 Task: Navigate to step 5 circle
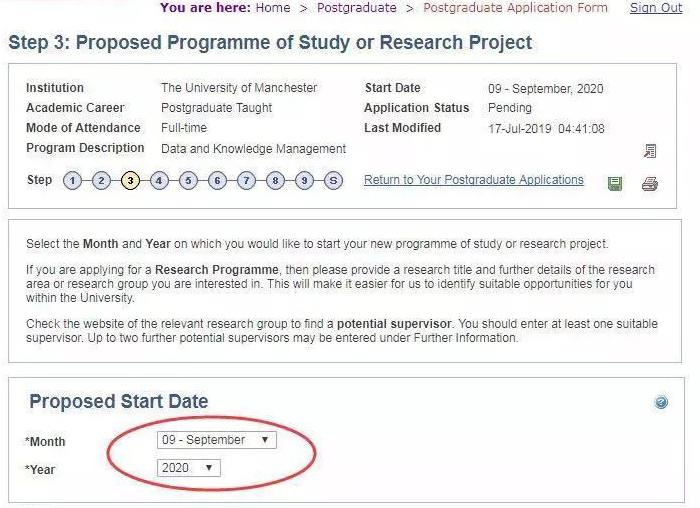coord(188,181)
